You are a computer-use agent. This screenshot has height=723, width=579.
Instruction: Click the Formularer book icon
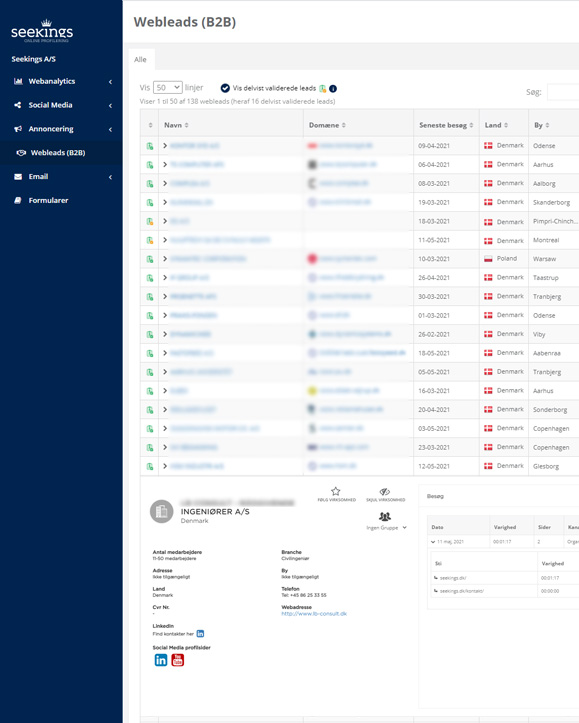point(18,200)
